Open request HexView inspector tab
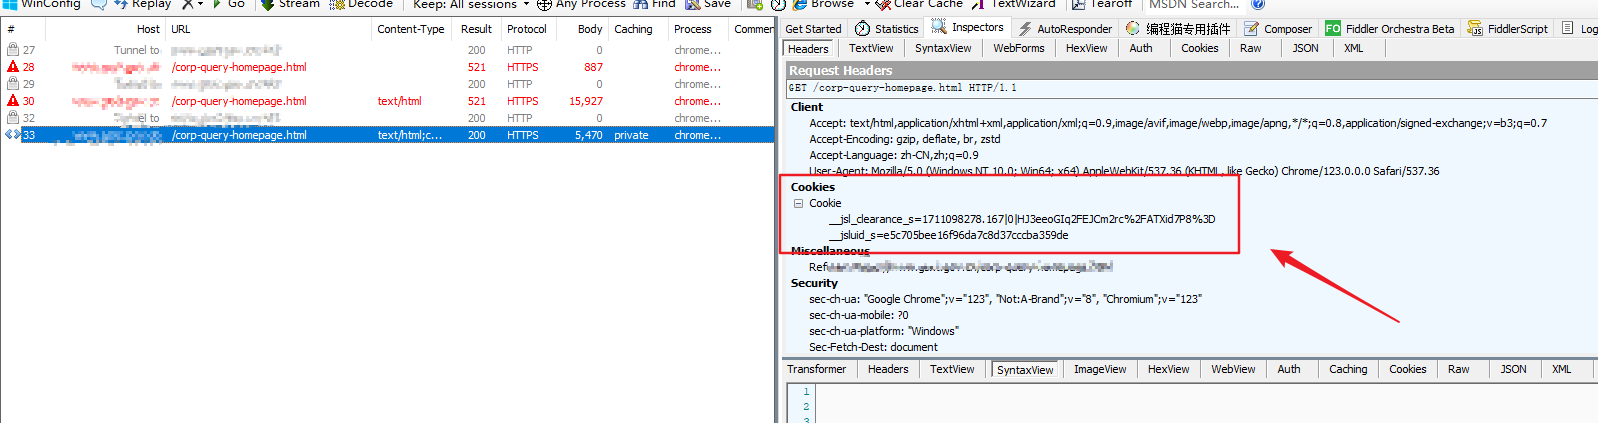 (x=1086, y=48)
